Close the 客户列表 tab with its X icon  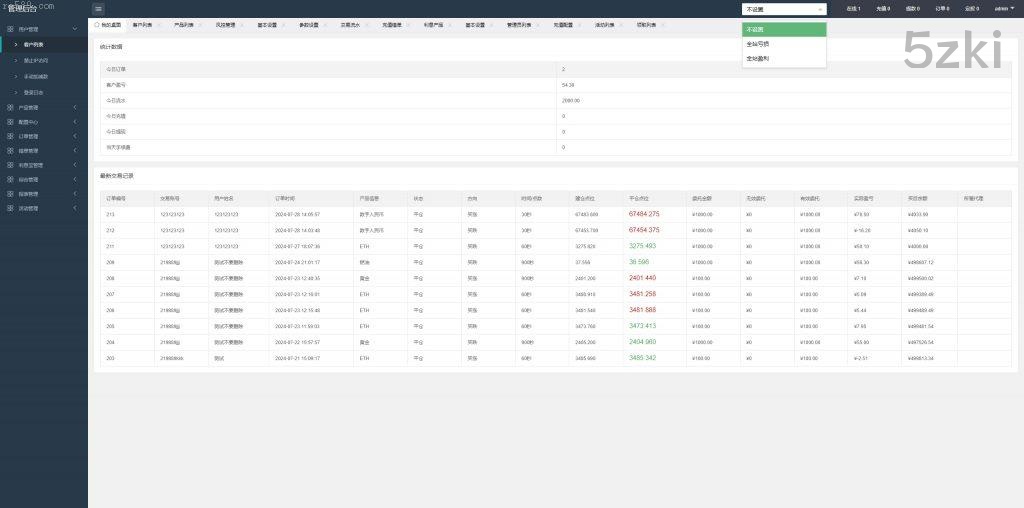(x=160, y=23)
